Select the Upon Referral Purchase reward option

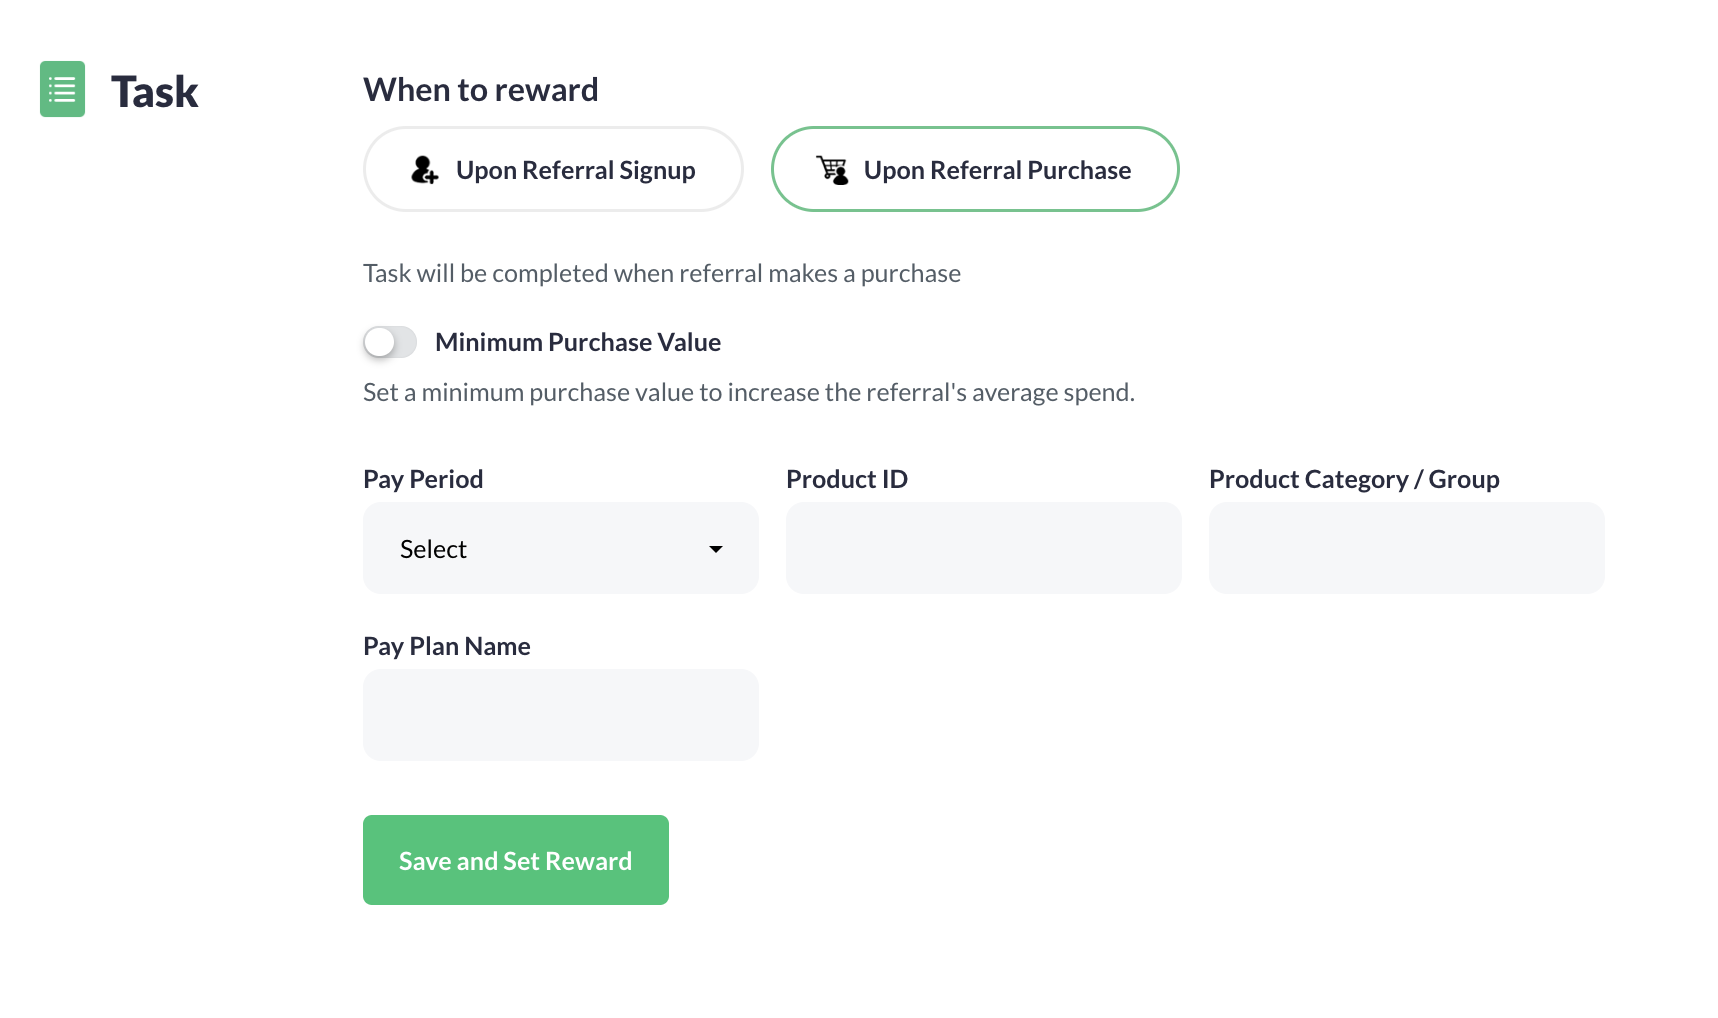975,169
